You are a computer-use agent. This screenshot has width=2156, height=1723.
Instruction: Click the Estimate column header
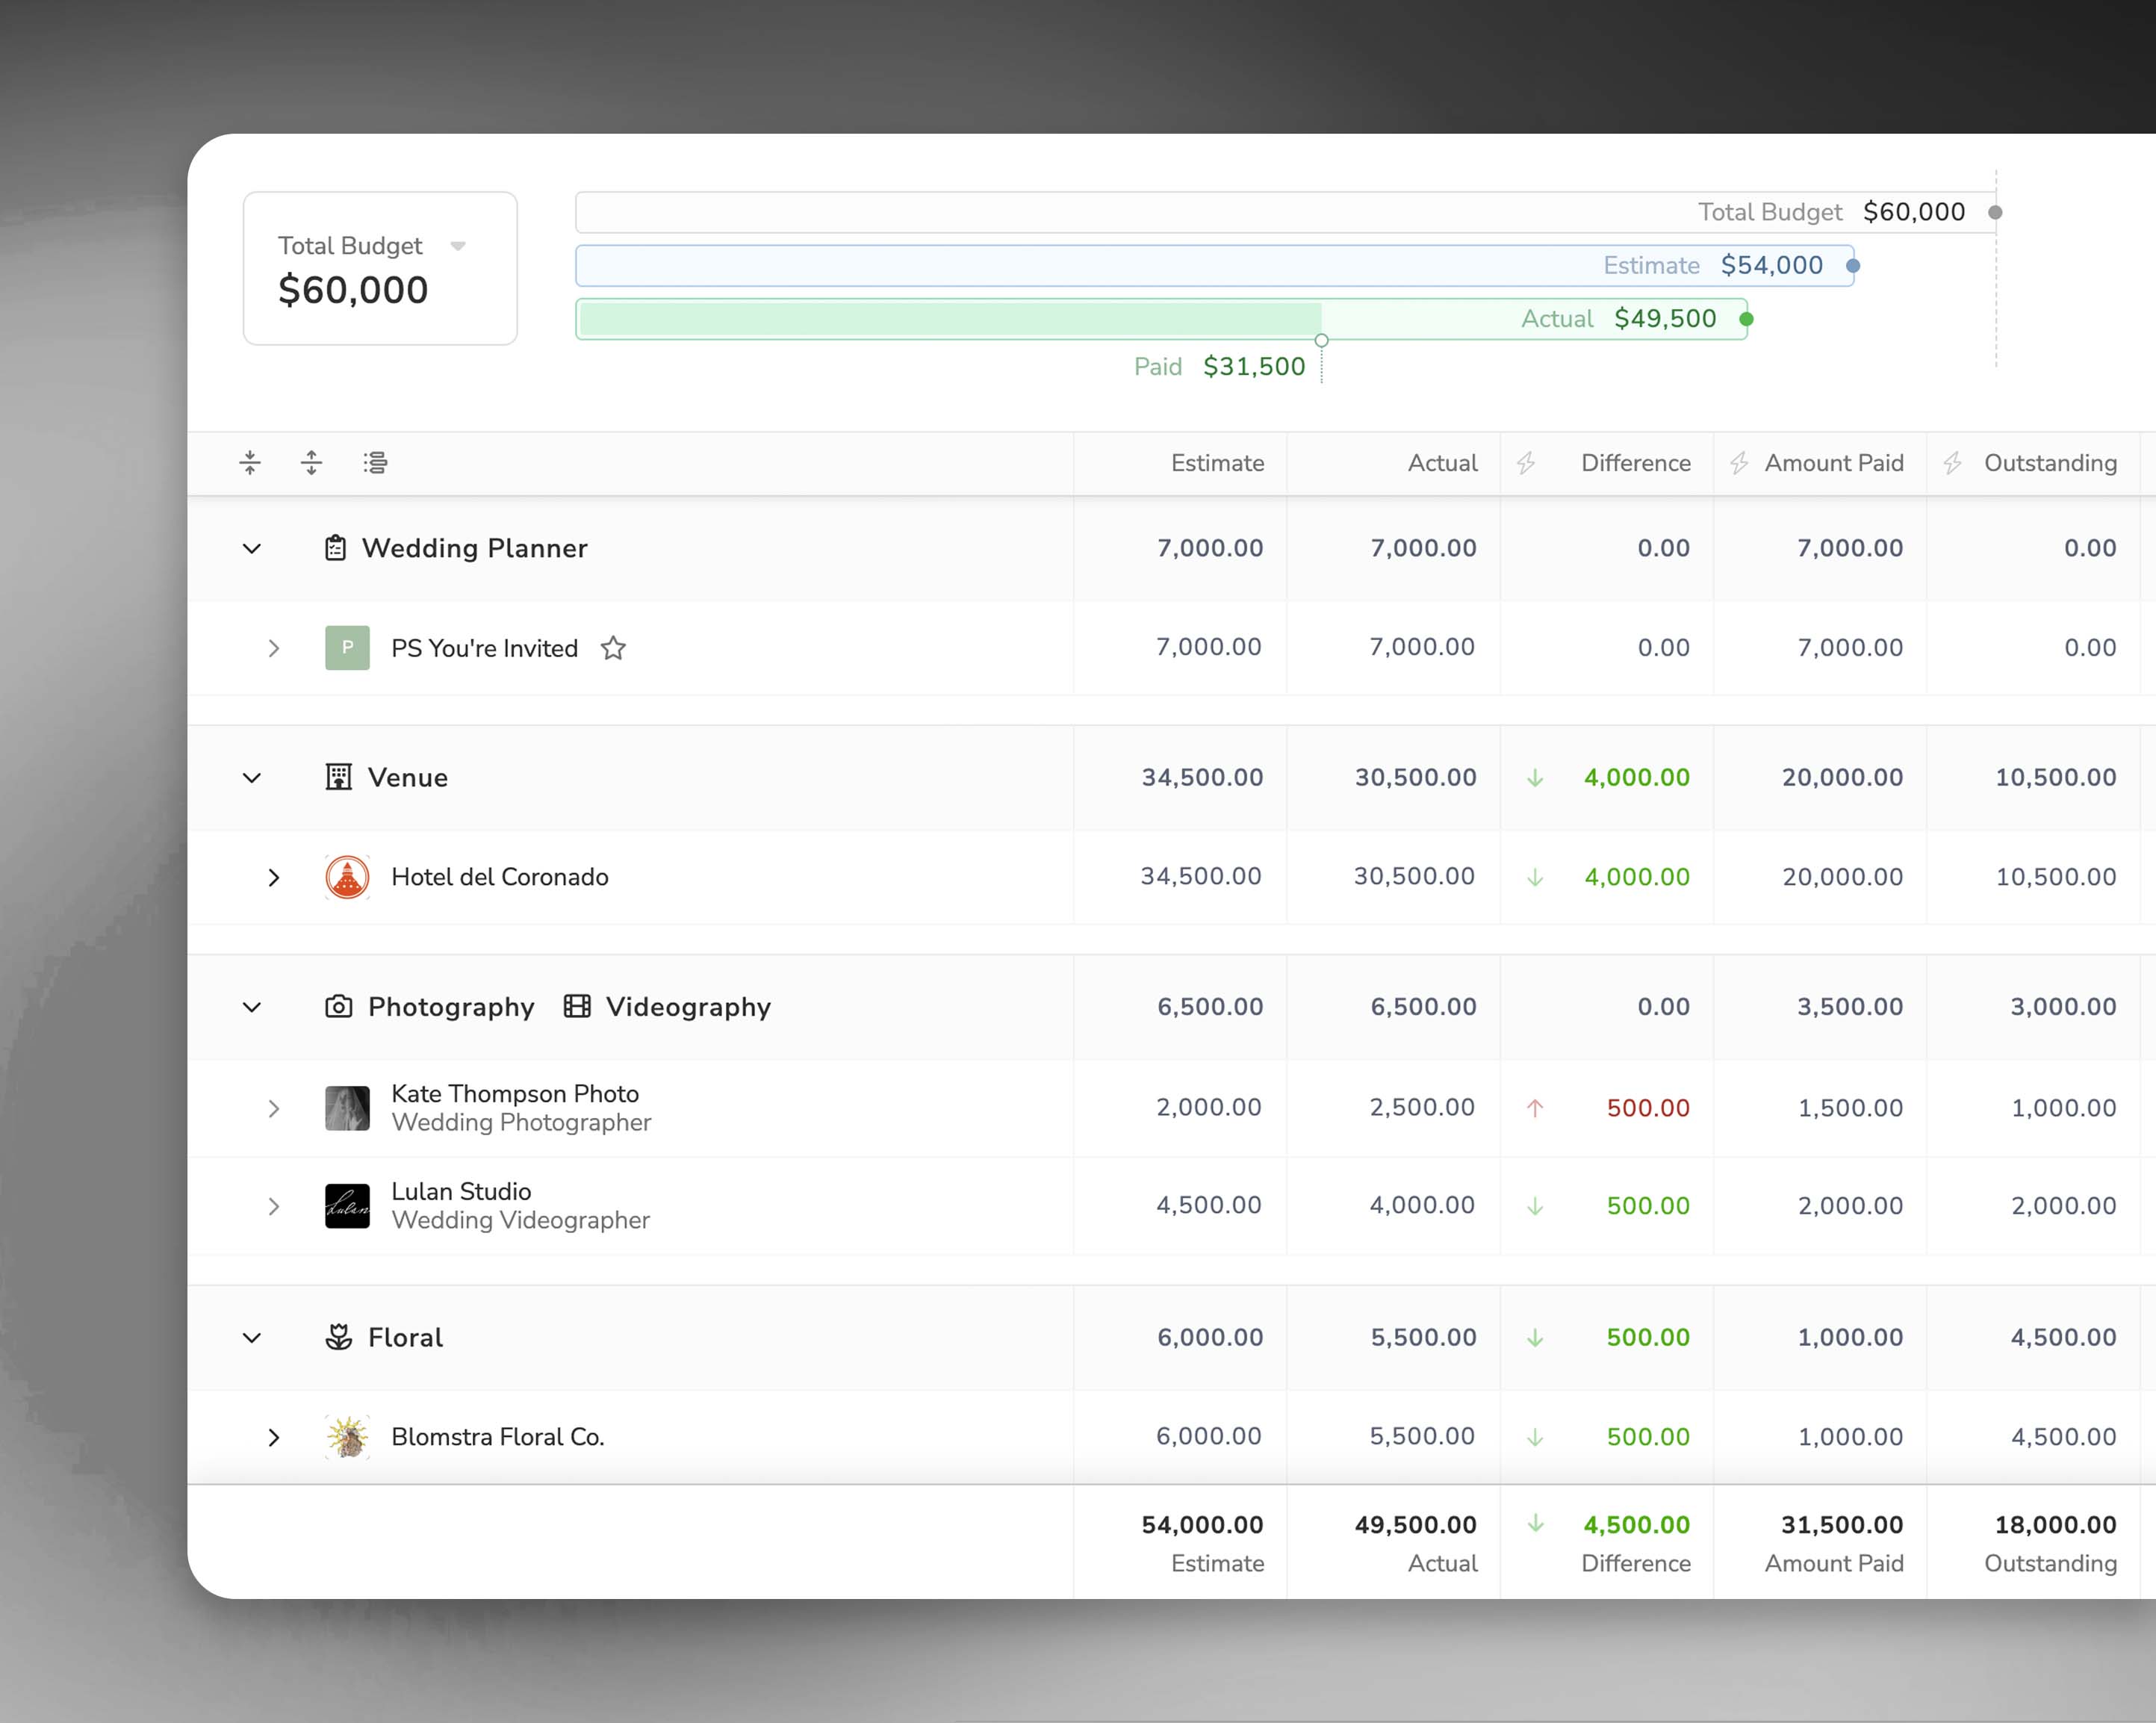(x=1217, y=463)
